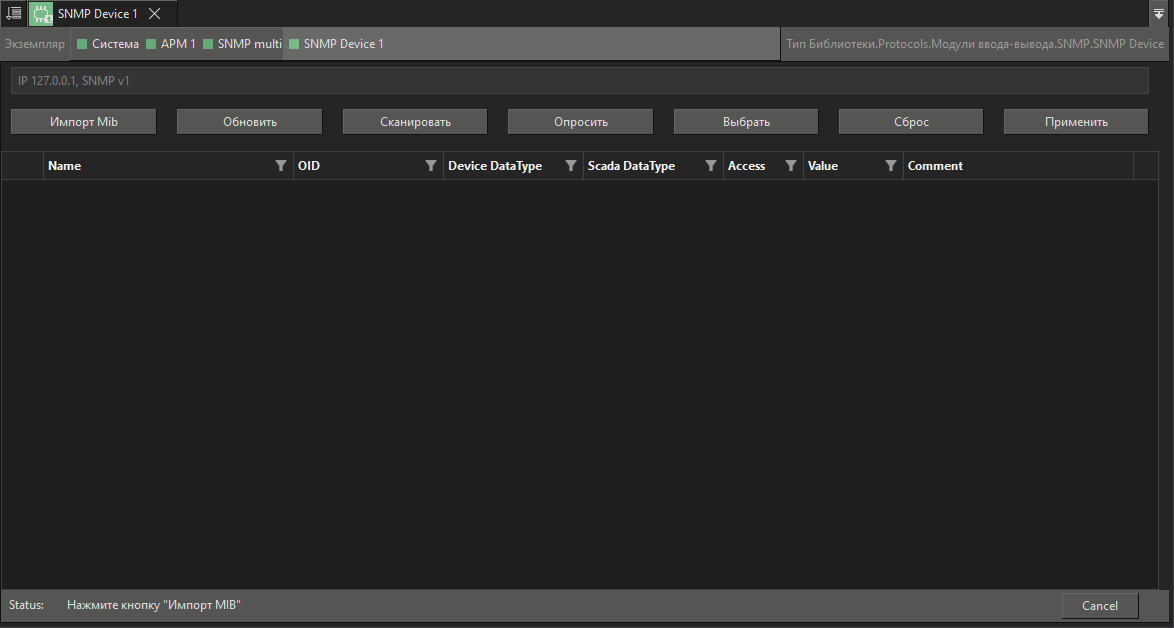This screenshot has height=628, width=1174.
Task: Cancel the current operation via Cancel button
Action: click(1099, 605)
